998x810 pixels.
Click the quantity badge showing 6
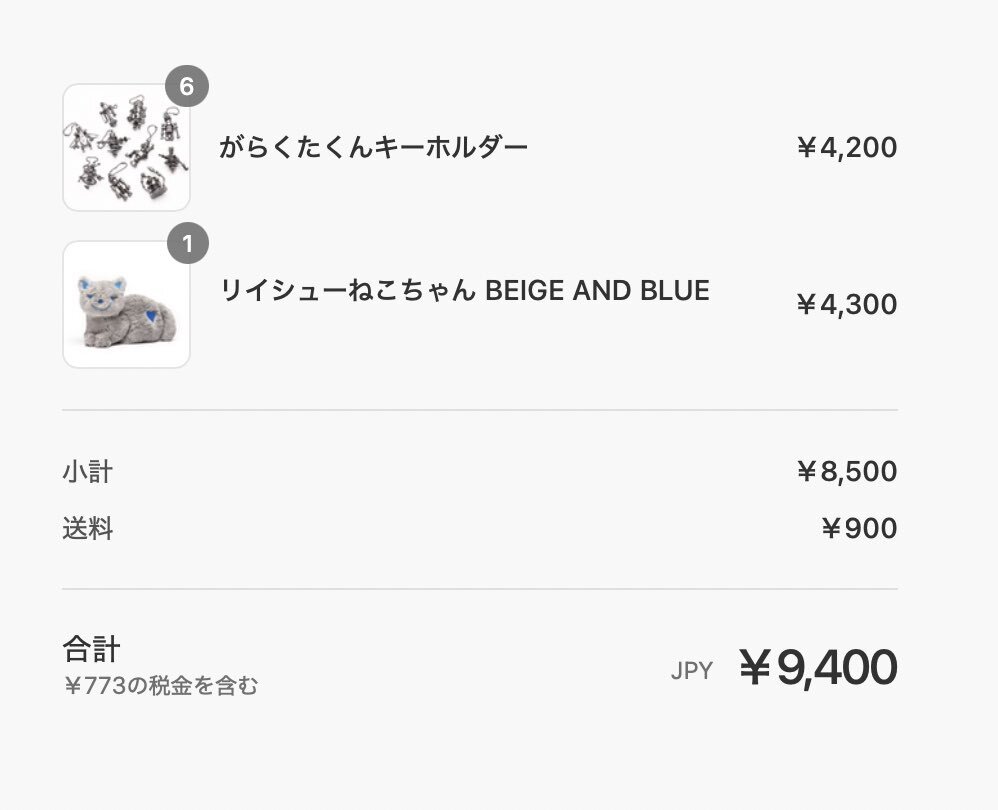click(x=186, y=86)
